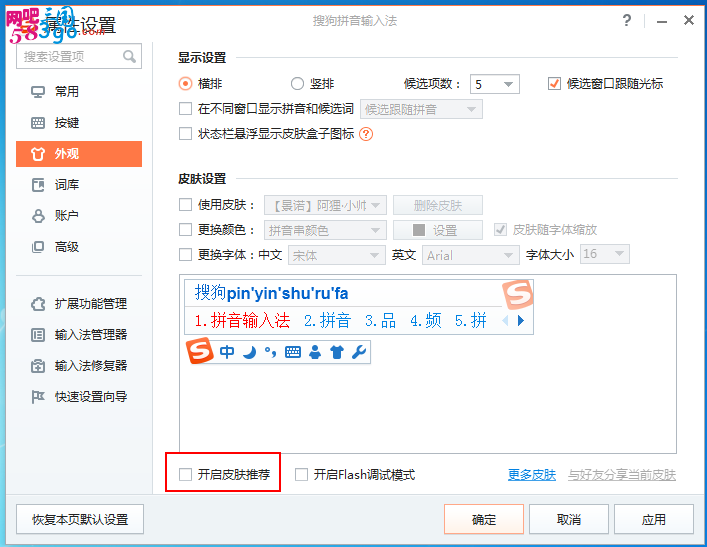Click the Sogou S logo on status bar preview
The height and width of the screenshot is (547, 707).
[x=200, y=350]
